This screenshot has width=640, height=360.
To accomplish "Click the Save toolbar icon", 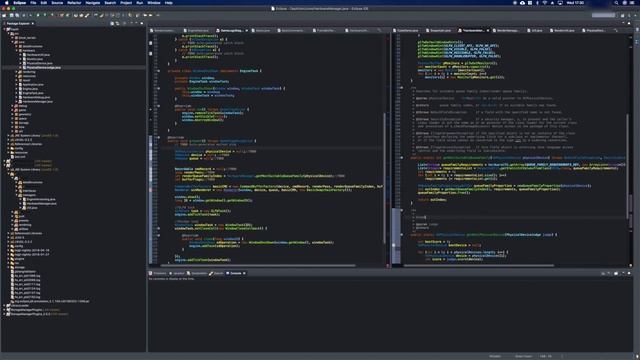I will click(12, 15).
